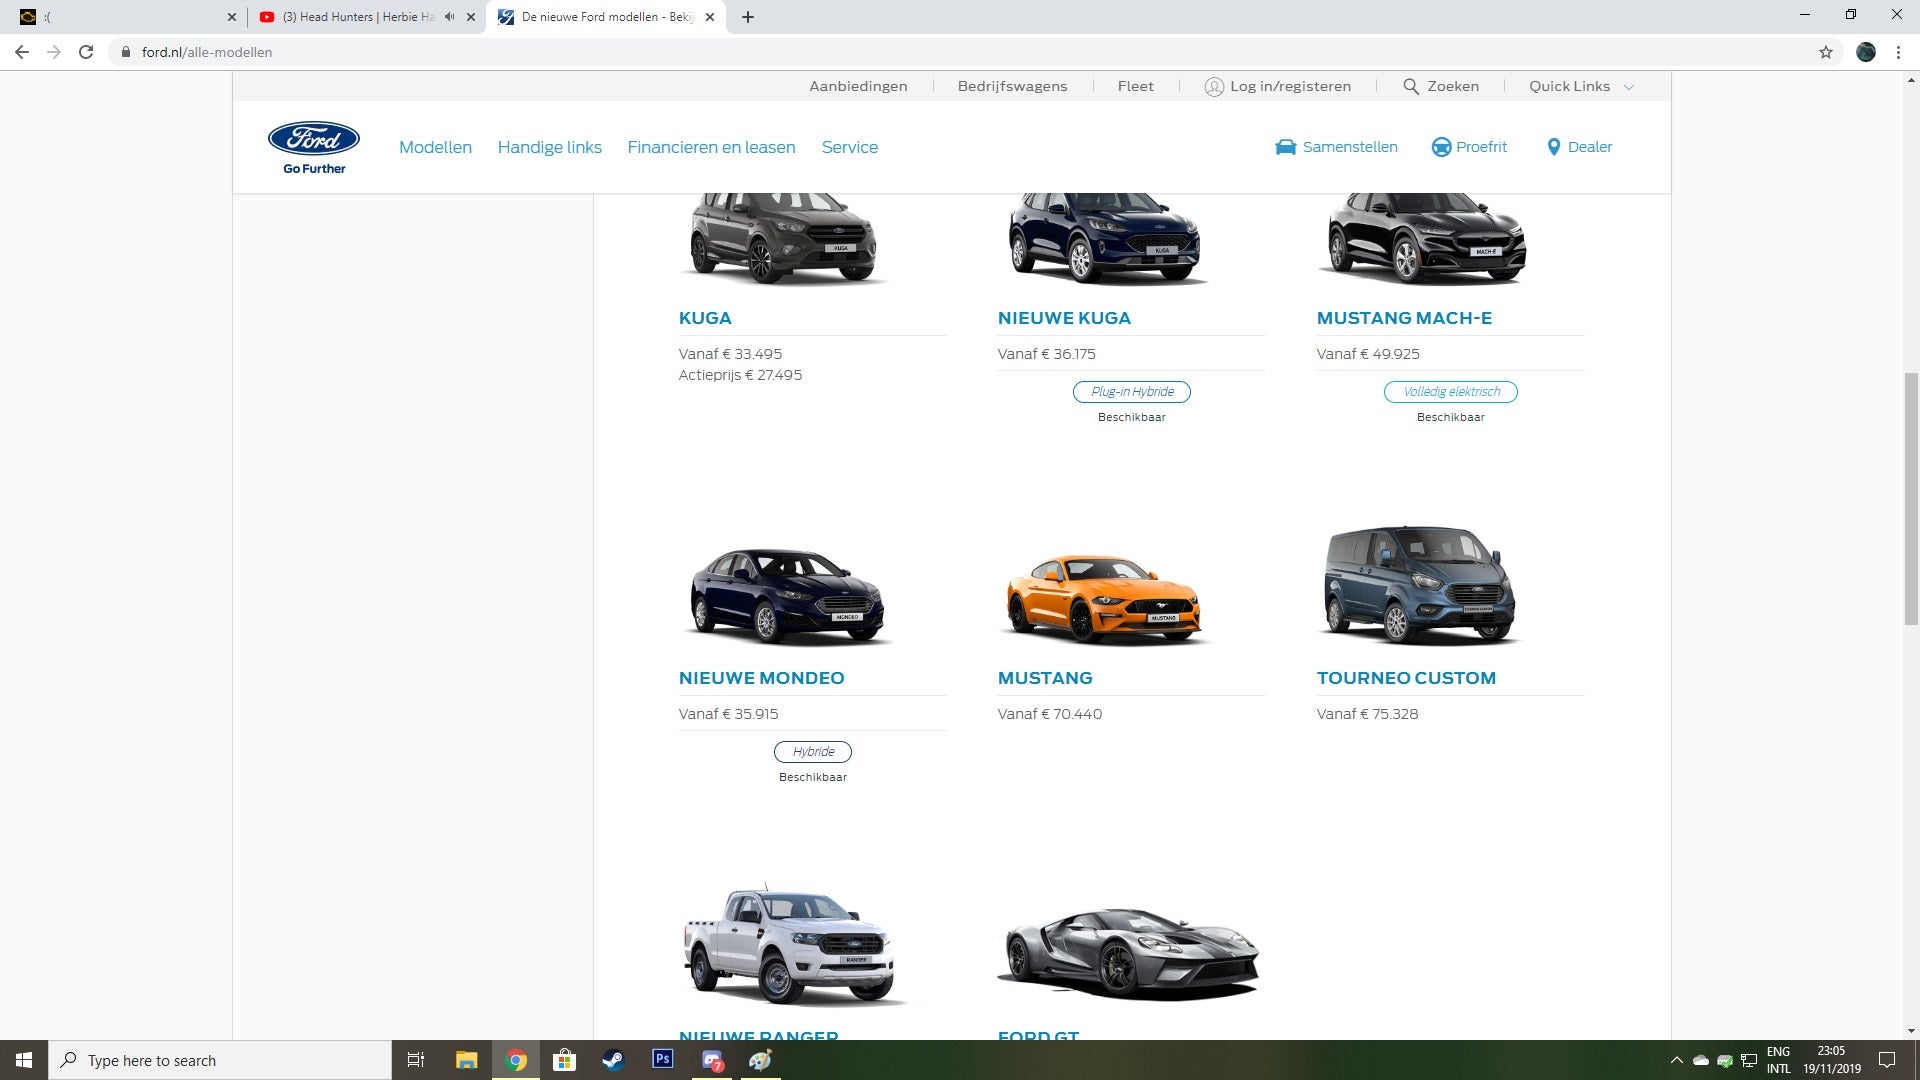Open the Service menu

click(x=850, y=147)
